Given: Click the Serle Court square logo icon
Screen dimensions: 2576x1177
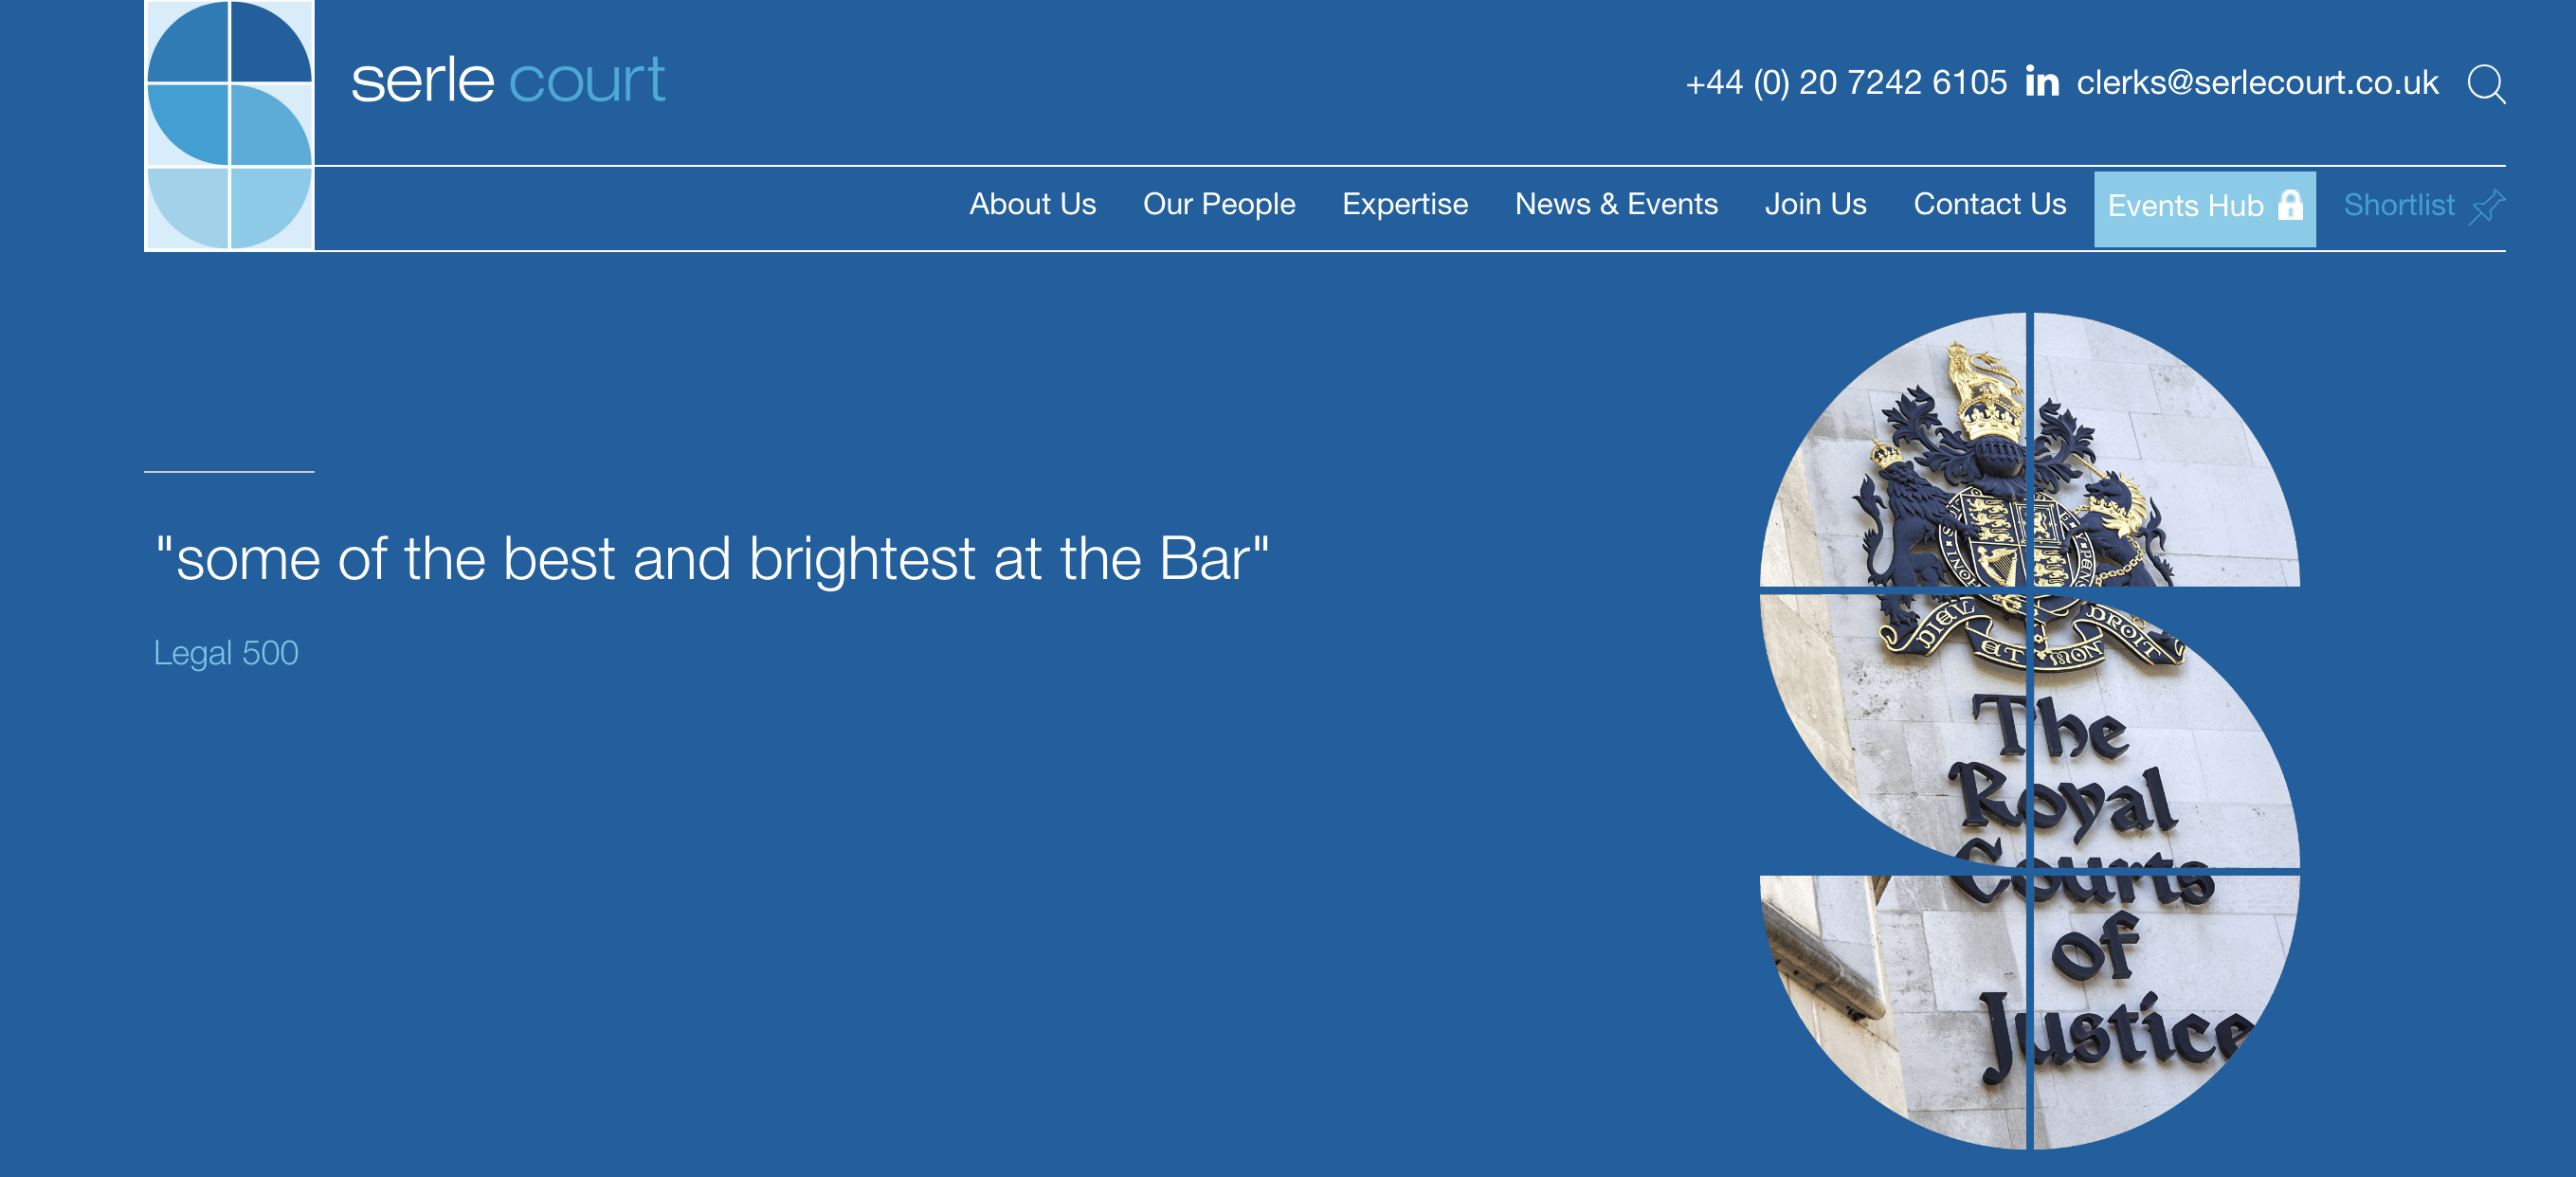Looking at the screenshot, I should pos(229,125).
